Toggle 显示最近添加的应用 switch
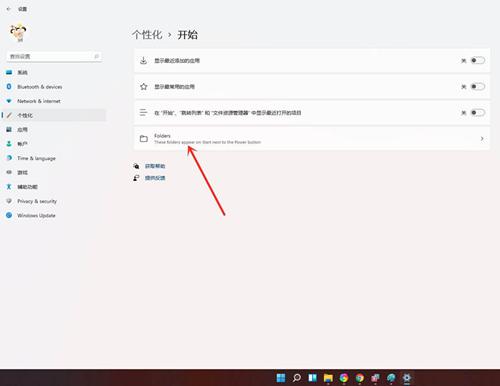Screen dimensions: 500x386 (478, 60)
